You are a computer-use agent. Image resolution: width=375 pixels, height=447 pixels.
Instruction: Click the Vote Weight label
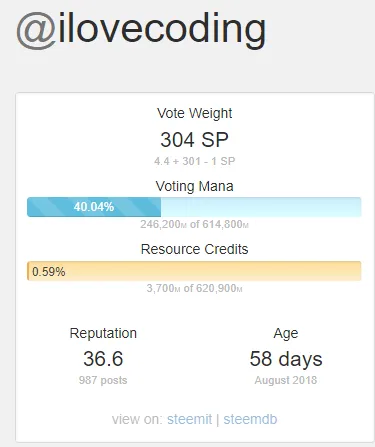[x=195, y=113]
